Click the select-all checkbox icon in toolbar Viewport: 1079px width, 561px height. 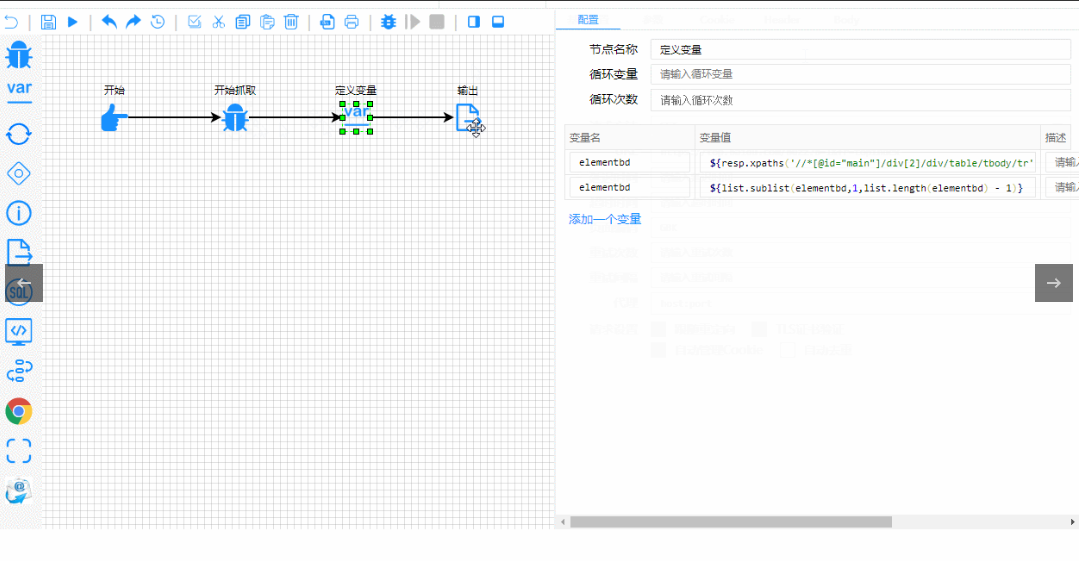(195, 22)
